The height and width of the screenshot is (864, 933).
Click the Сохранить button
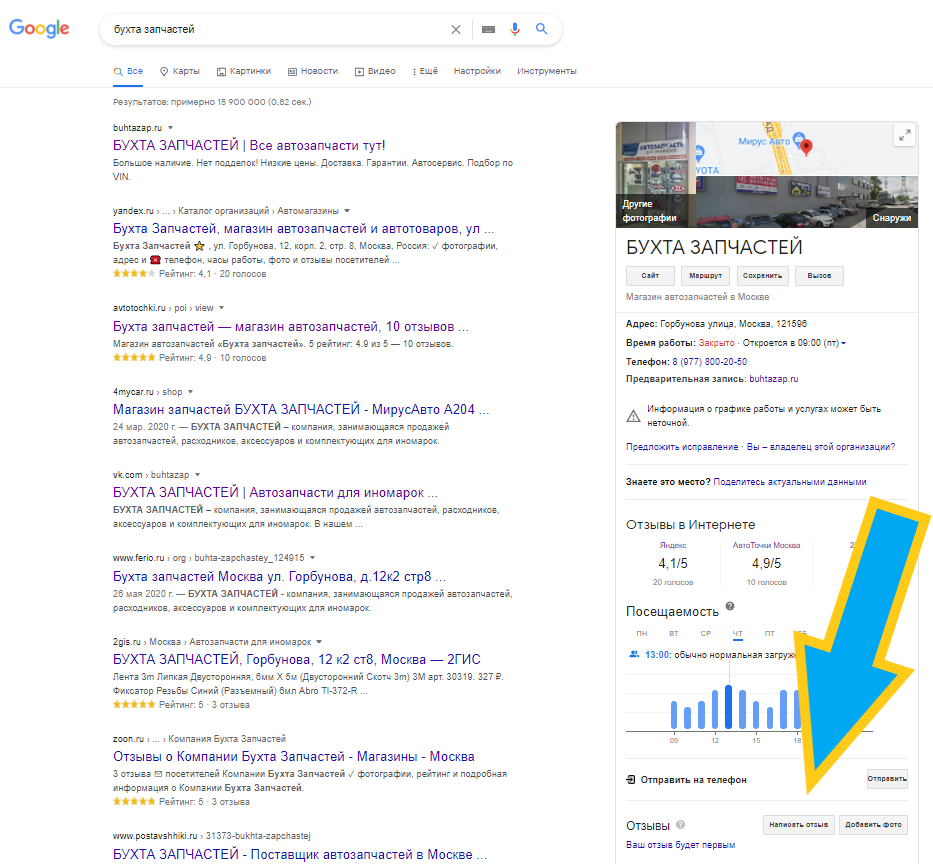tap(762, 276)
